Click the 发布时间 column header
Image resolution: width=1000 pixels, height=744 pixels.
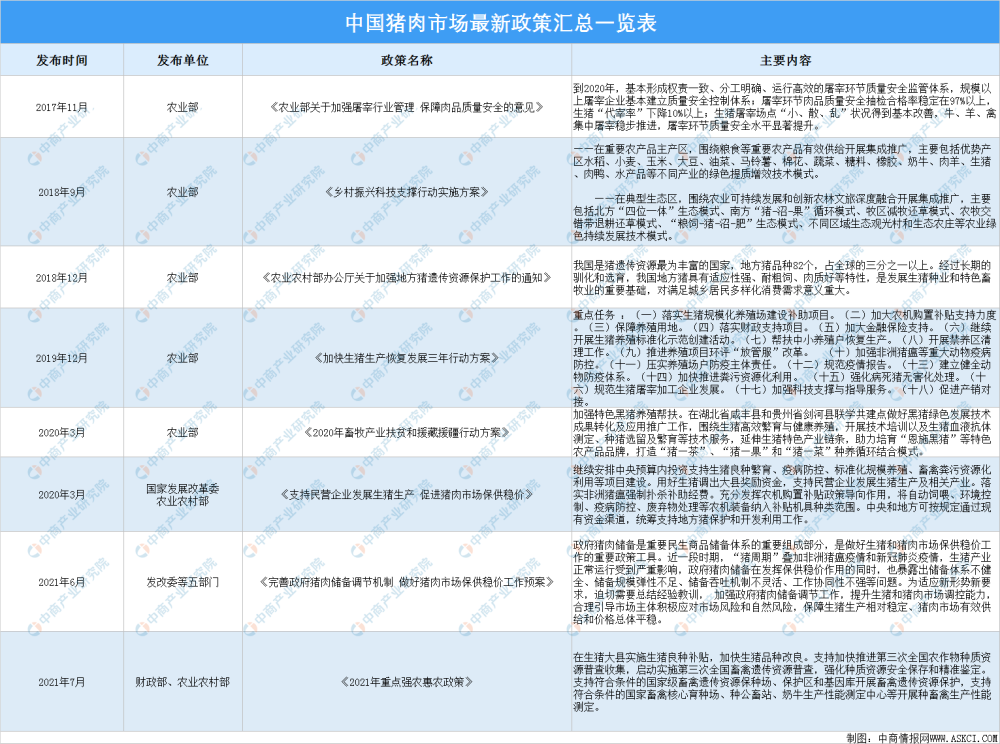[65, 59]
